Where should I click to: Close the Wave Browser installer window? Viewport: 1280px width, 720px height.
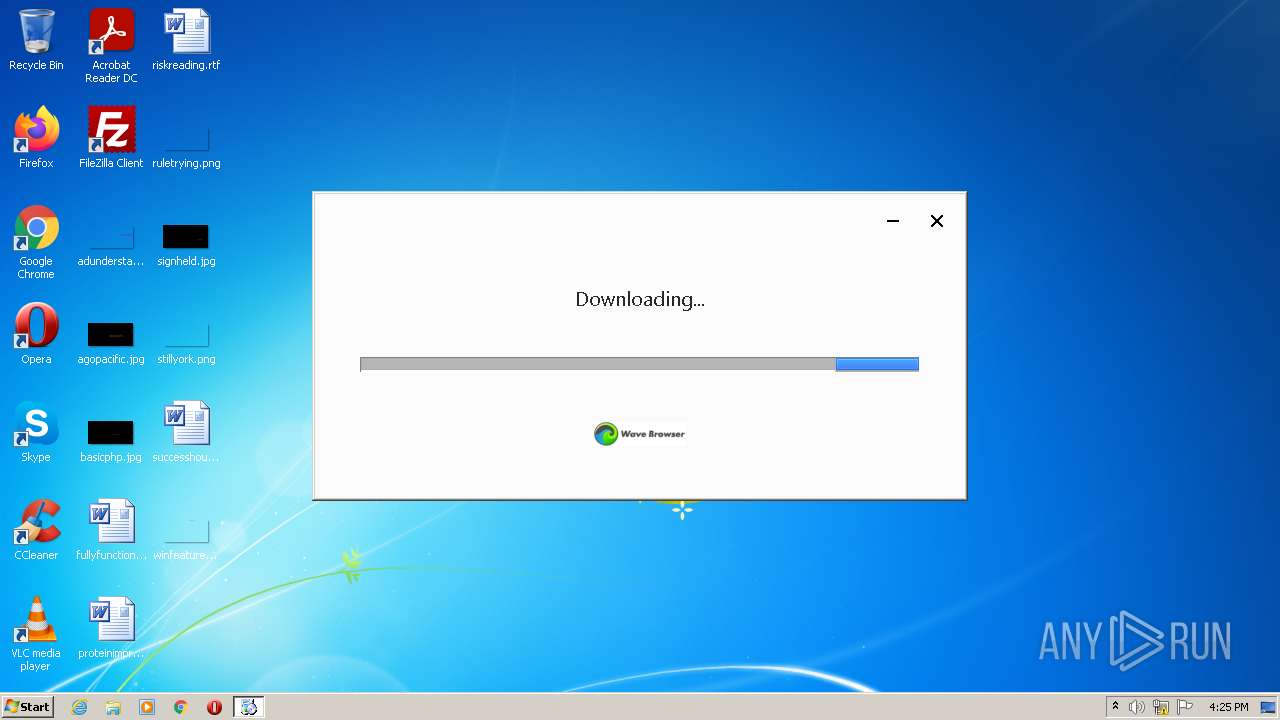coord(937,221)
